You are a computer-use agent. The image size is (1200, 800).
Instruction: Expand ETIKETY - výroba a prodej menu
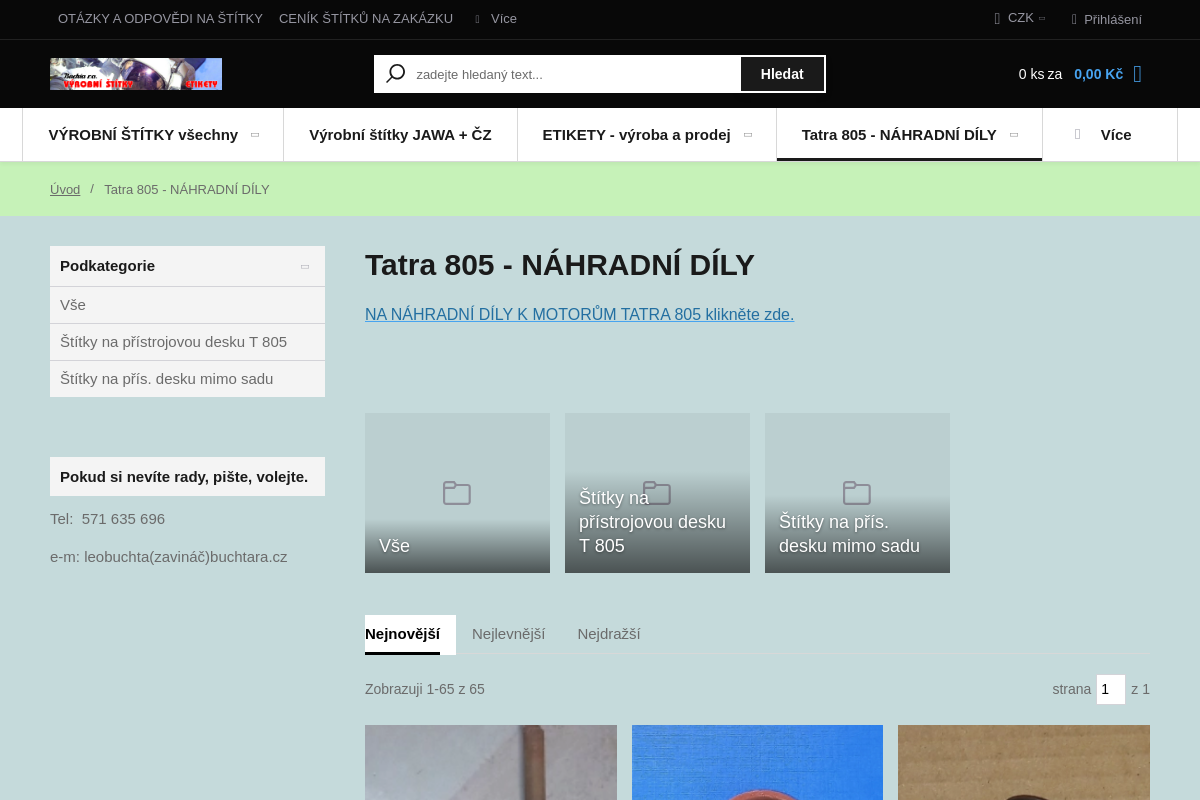[x=747, y=135]
